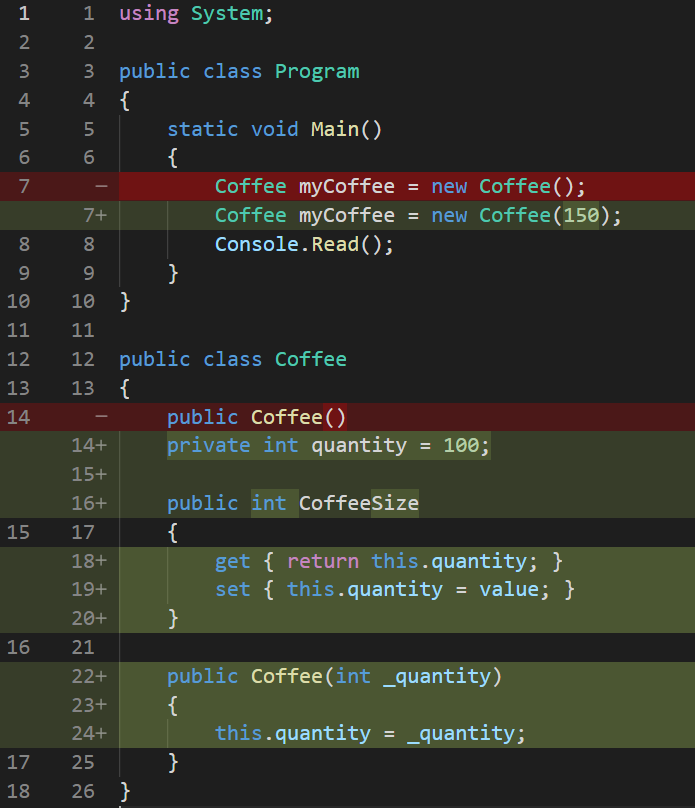Click added line number 22+ in gutter
Viewport: 695px width, 808px height.
coord(89,677)
